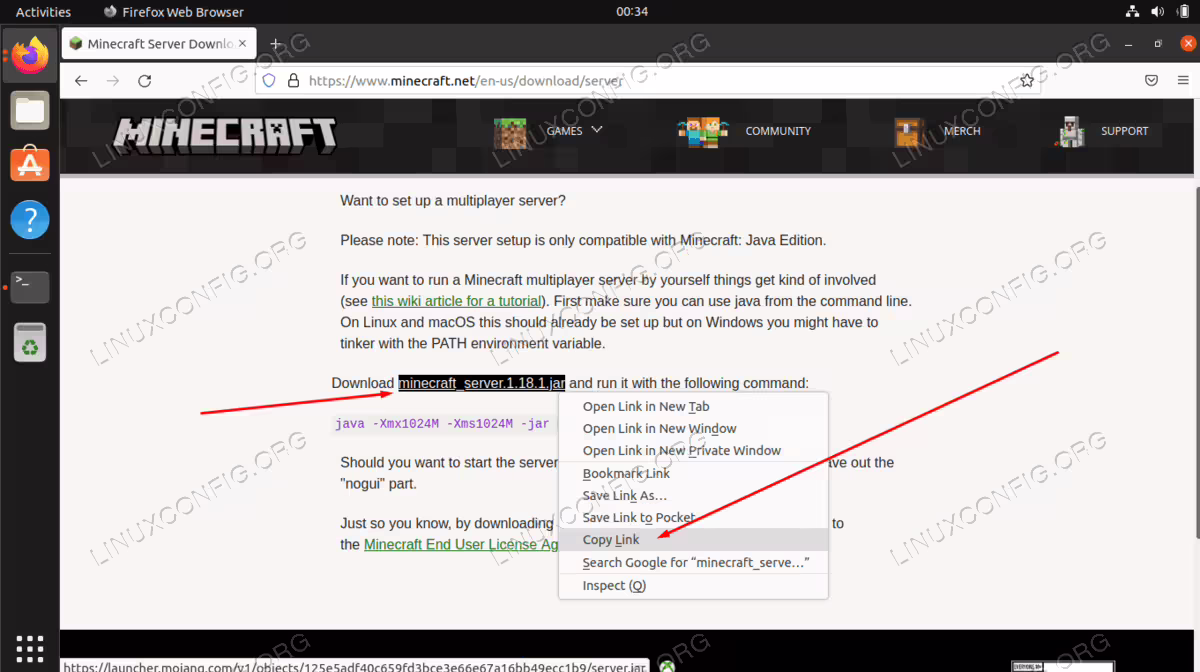Go back with the left arrow button
The image size is (1200, 672).
(x=81, y=81)
